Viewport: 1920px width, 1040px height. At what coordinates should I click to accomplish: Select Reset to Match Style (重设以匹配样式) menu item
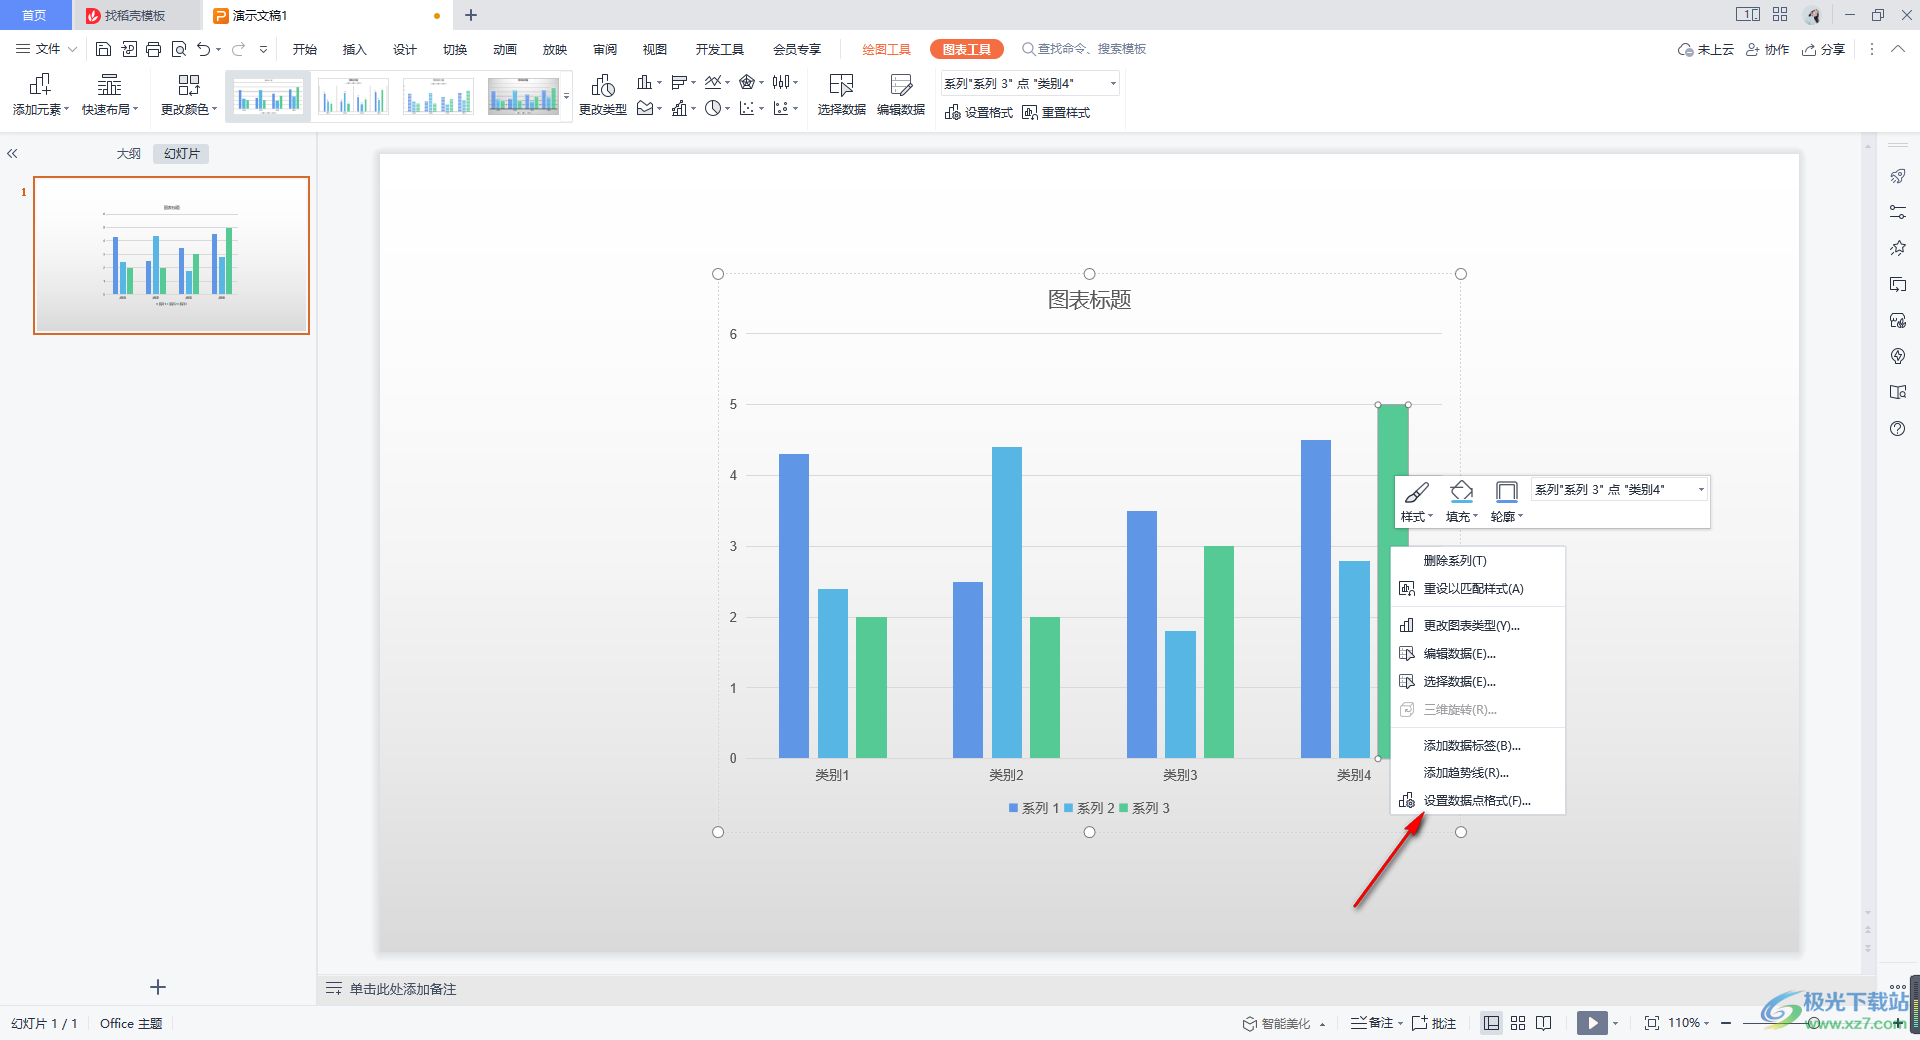pos(1477,589)
